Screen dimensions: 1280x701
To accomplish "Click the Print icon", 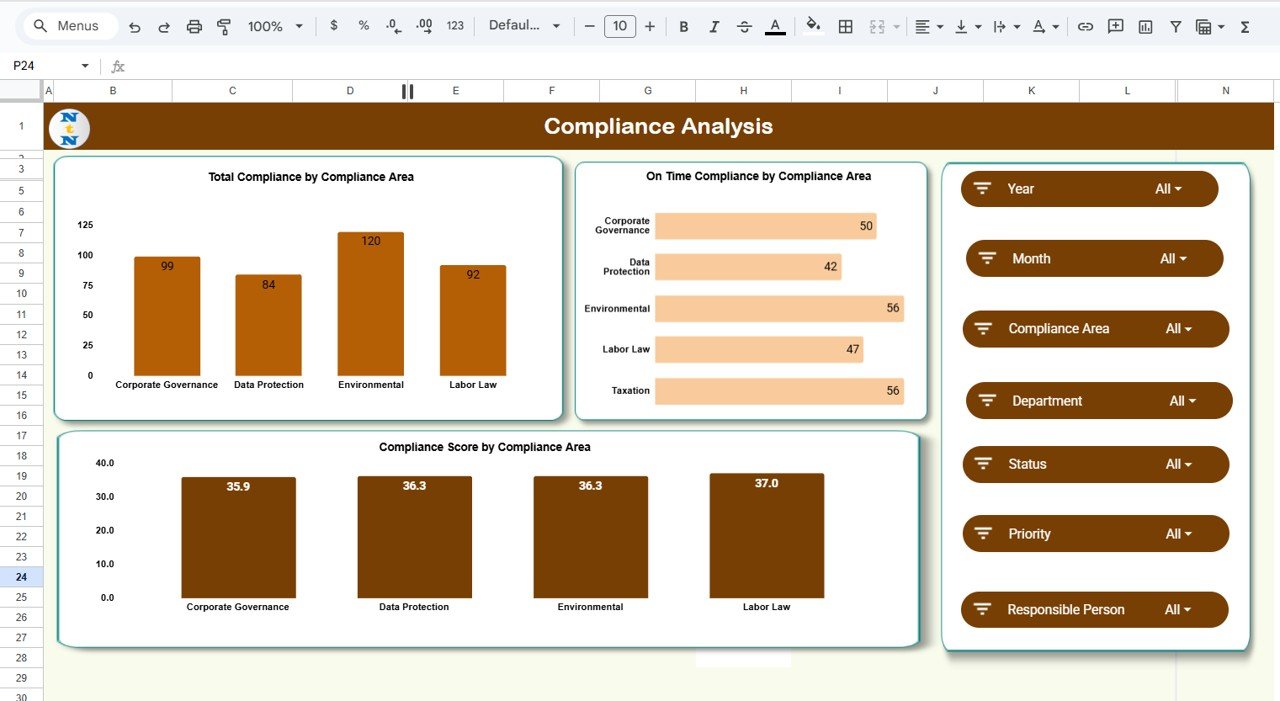I will 194,26.
